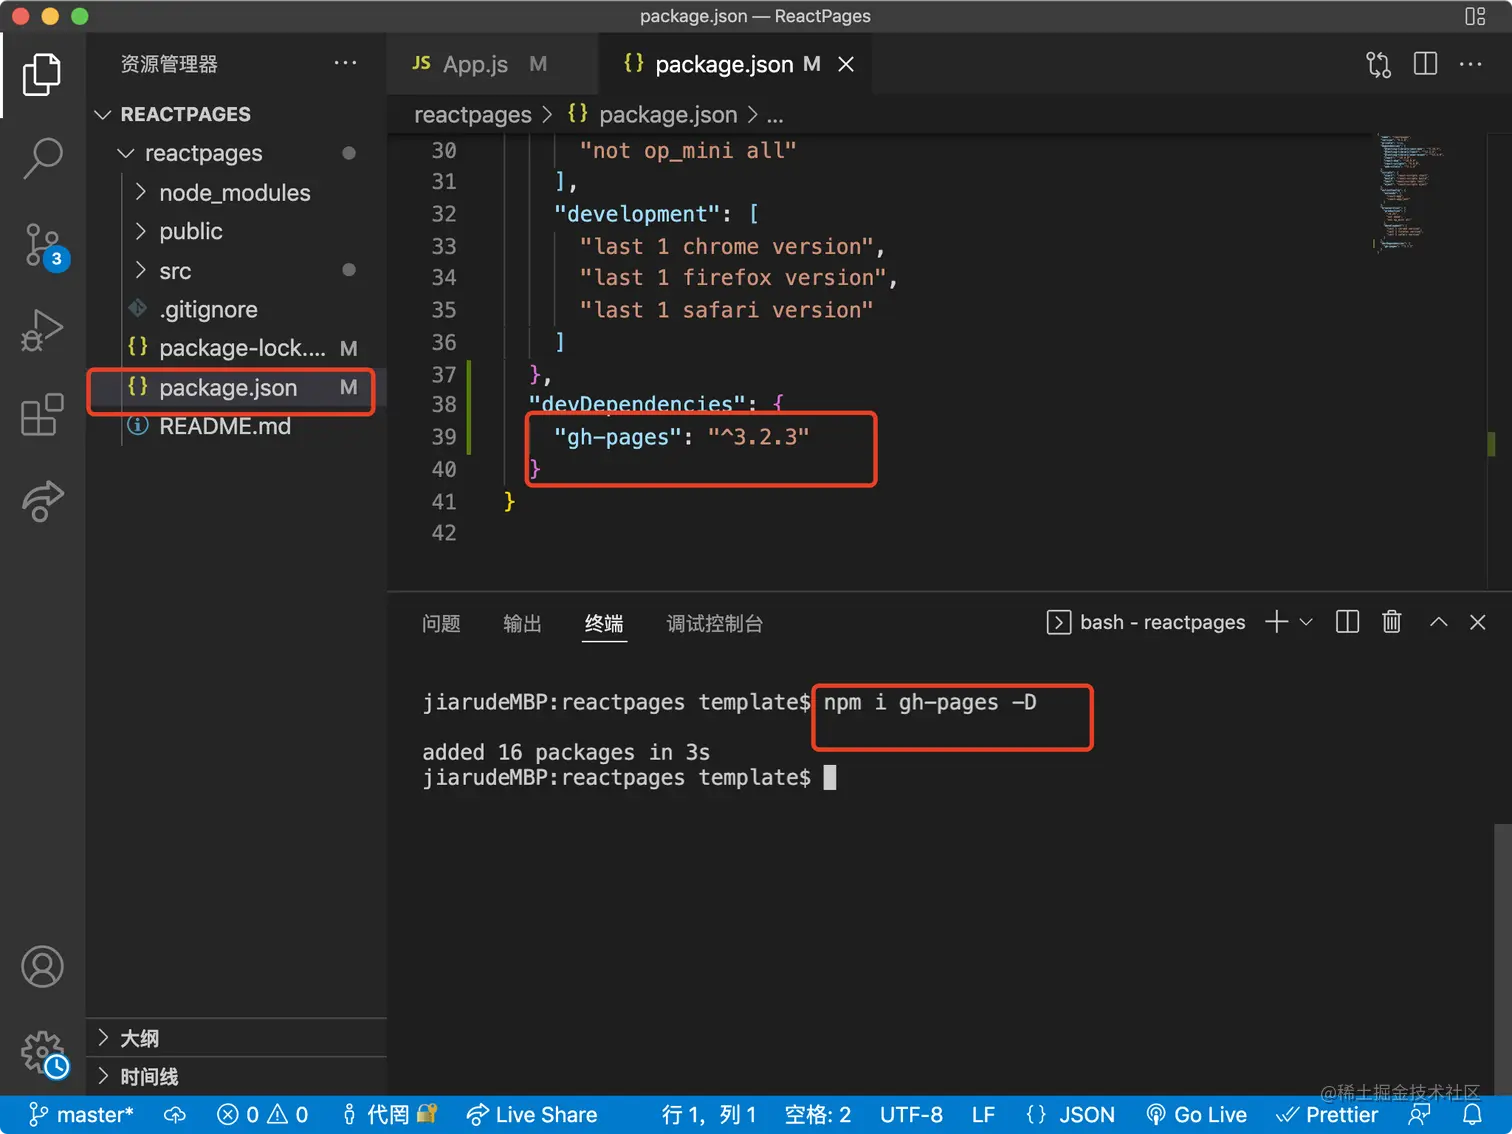Click reactpages breadcrumb segment
Viewport: 1512px width, 1134px height.
pyautogui.click(x=473, y=115)
